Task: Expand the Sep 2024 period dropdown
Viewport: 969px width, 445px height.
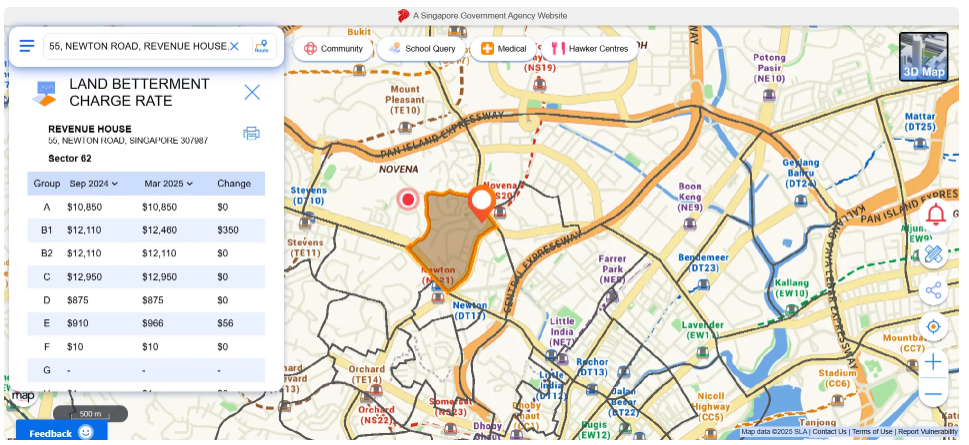Action: click(x=94, y=184)
